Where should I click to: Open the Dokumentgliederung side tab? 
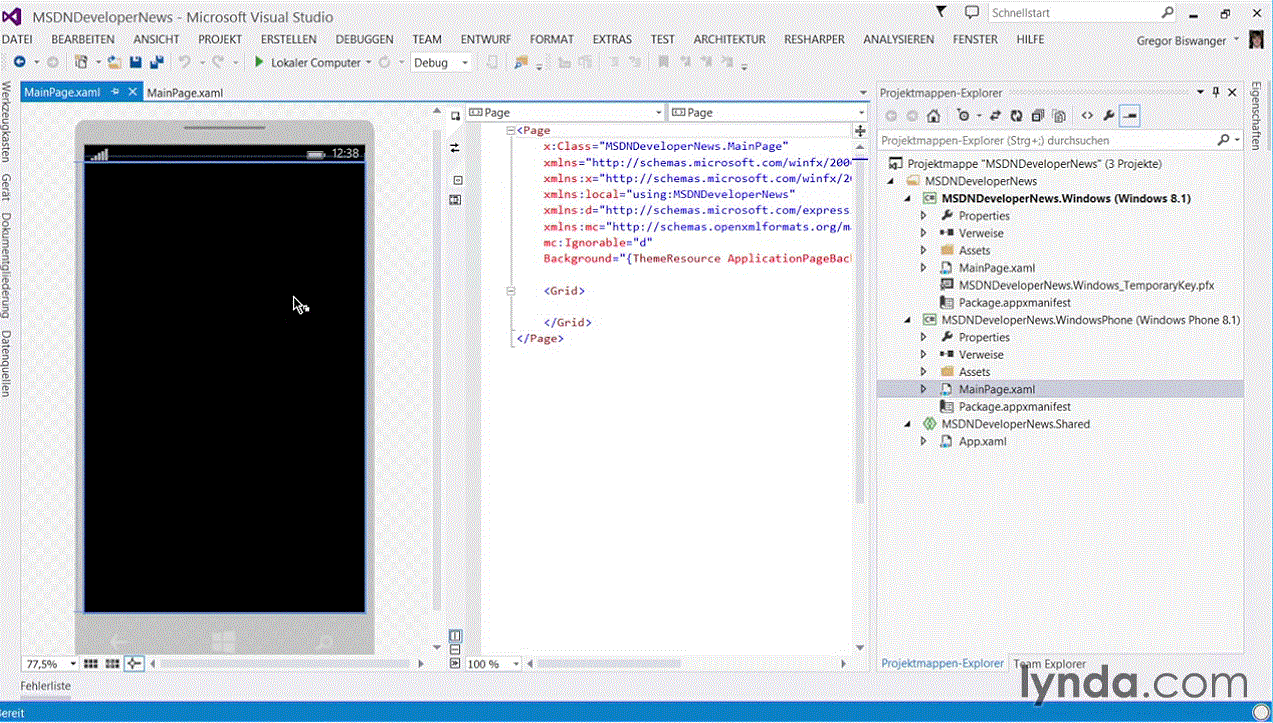6,266
